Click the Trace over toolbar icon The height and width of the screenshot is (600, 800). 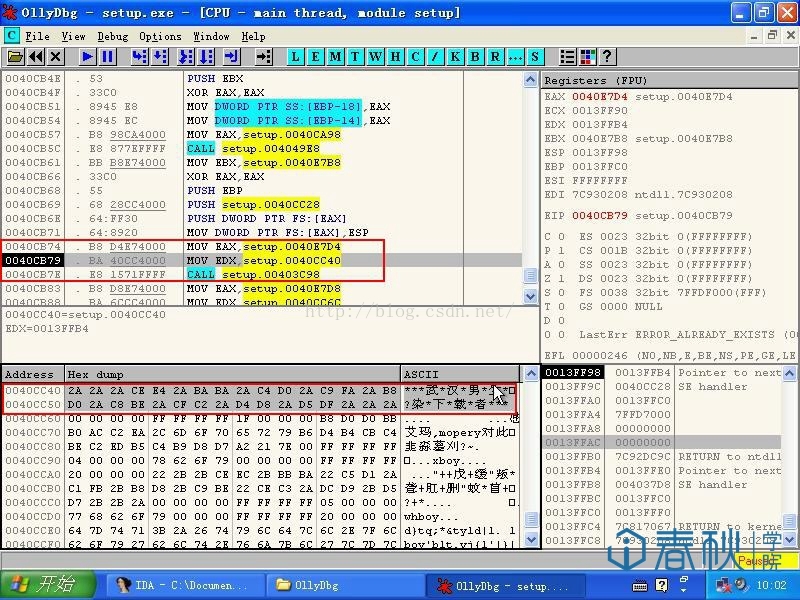point(206,56)
